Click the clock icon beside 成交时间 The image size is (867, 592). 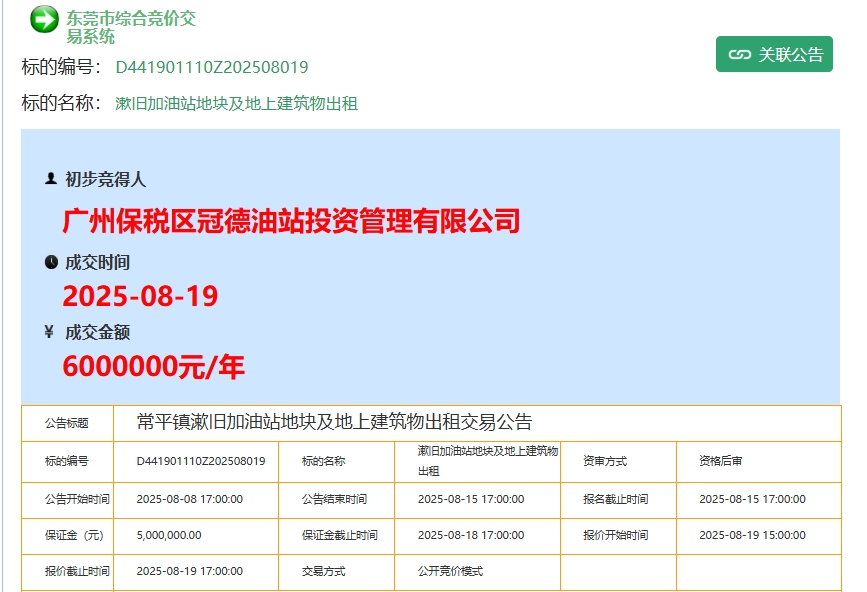(51, 262)
